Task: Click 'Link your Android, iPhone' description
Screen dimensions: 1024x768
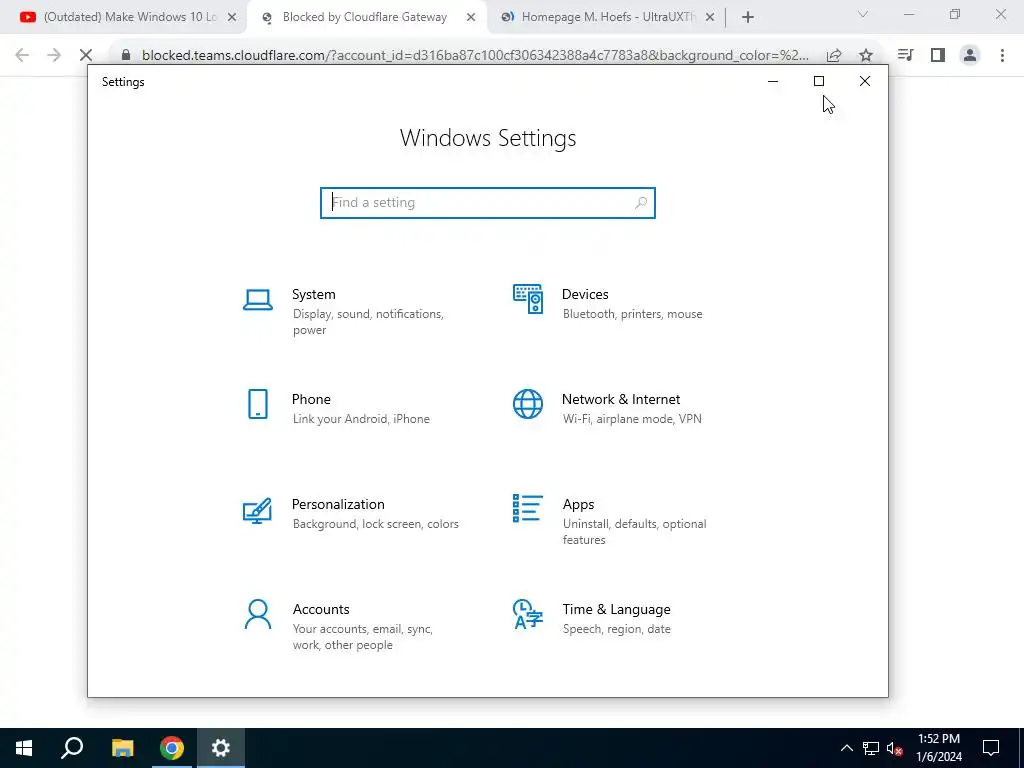Action: tap(361, 419)
